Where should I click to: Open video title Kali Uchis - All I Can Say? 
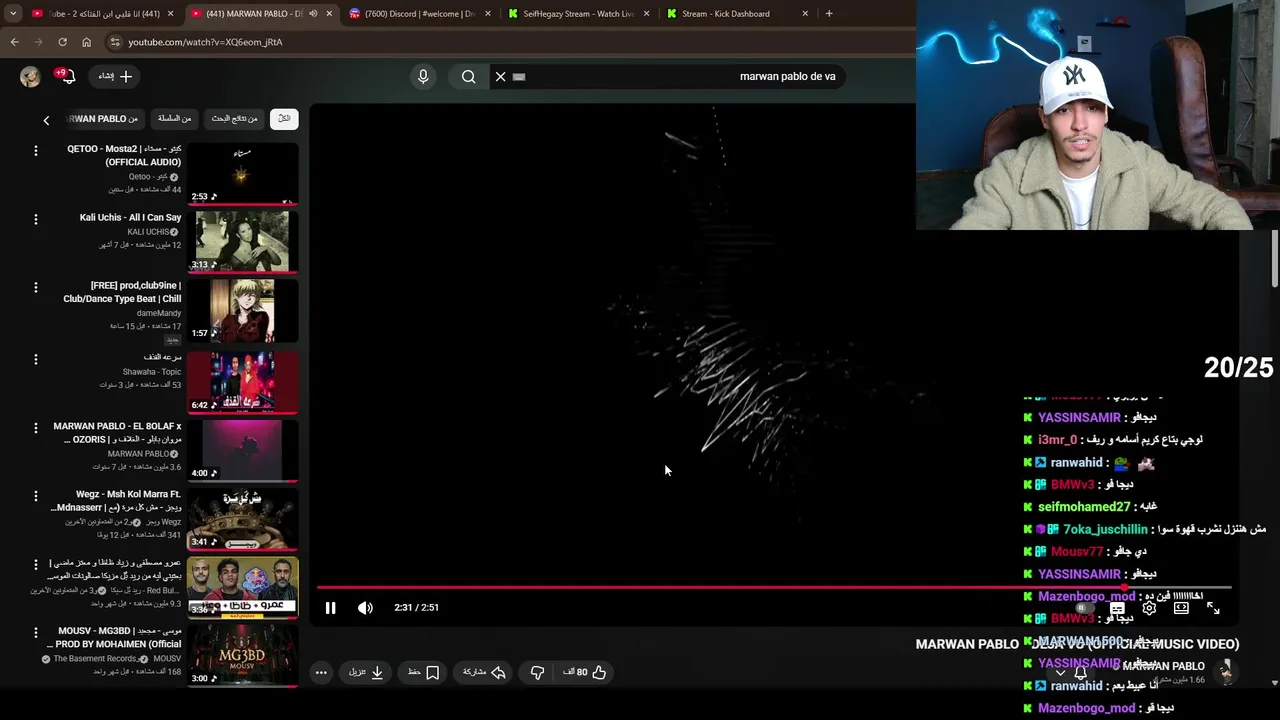click(x=130, y=217)
